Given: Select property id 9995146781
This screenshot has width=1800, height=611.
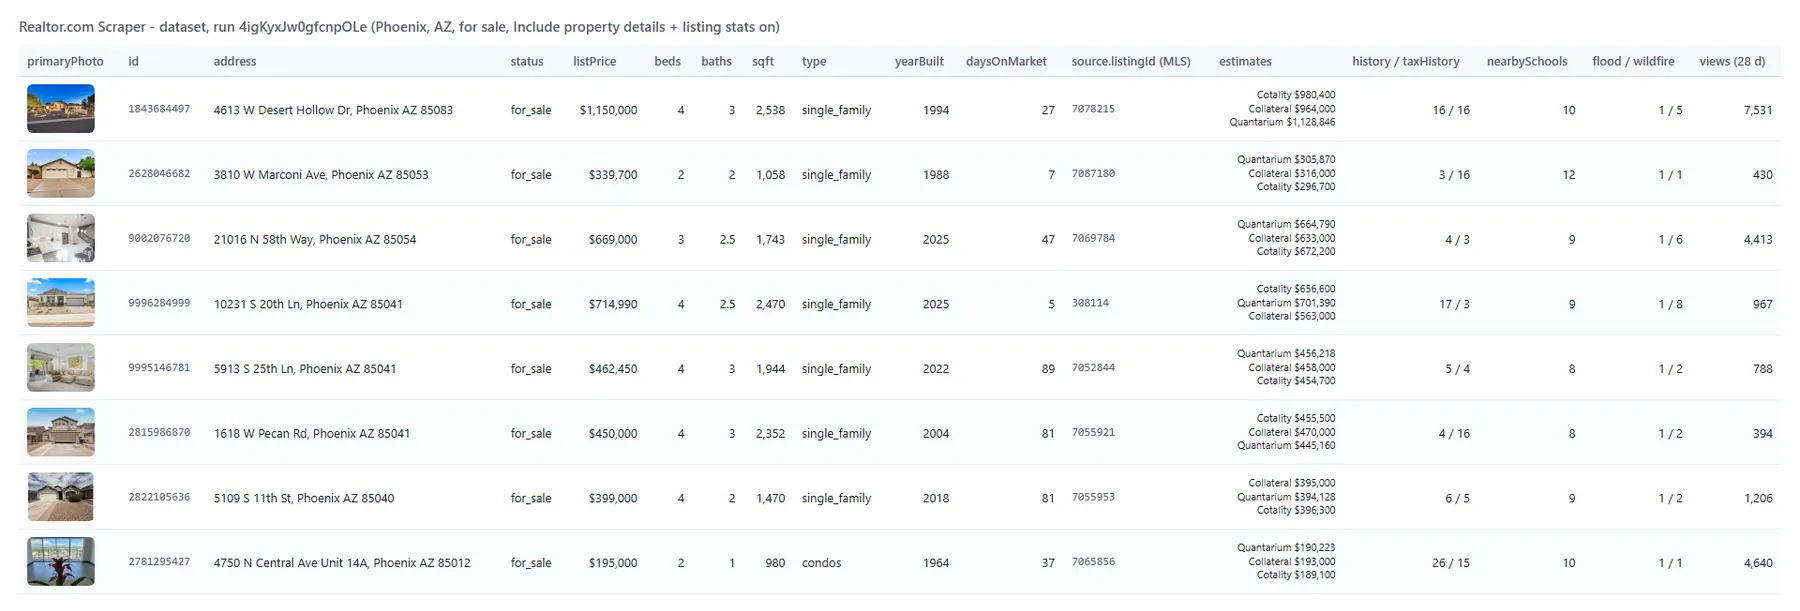Looking at the screenshot, I should tap(159, 367).
